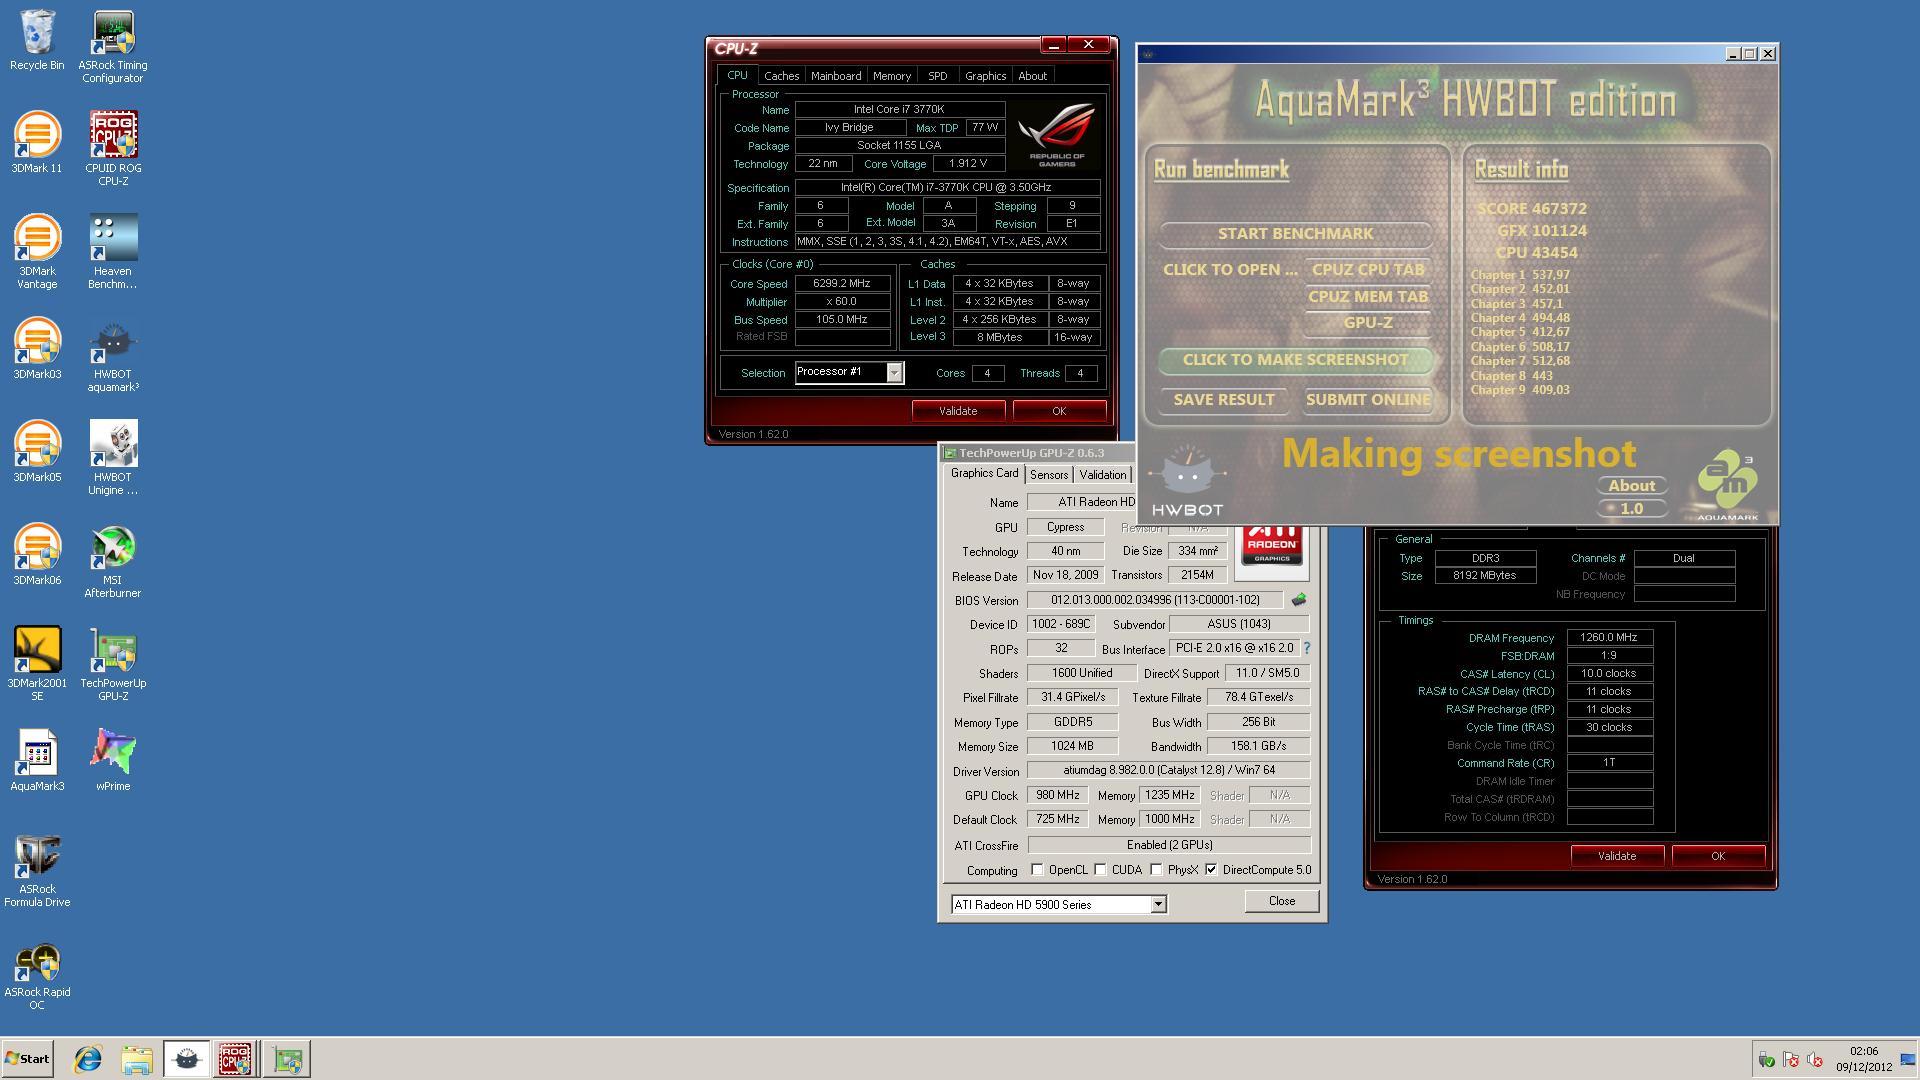Toggle the OpenCL checkbox in GPU-Z
The image size is (1920, 1080).
(x=1037, y=870)
